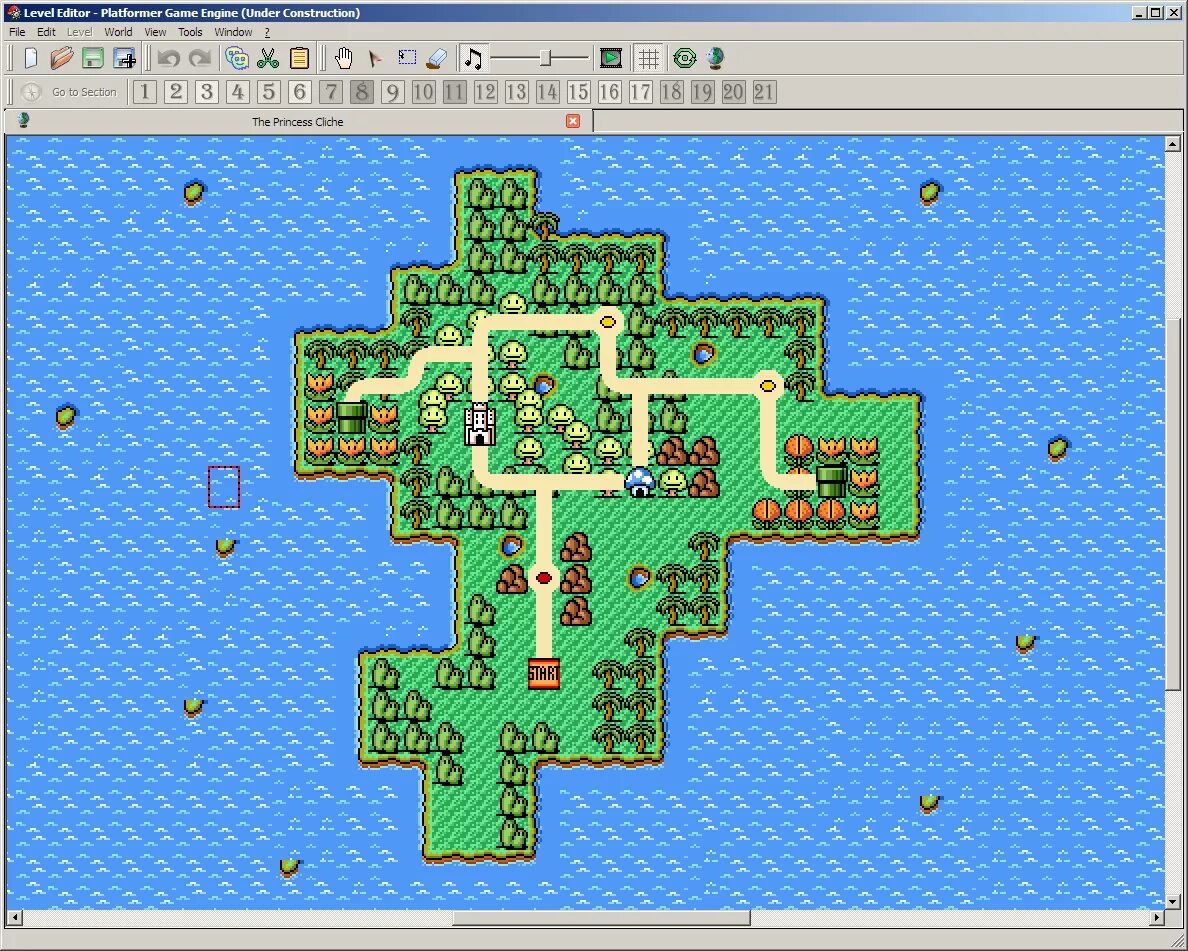This screenshot has width=1188, height=951.
Task: Go to section 12
Action: (486, 92)
